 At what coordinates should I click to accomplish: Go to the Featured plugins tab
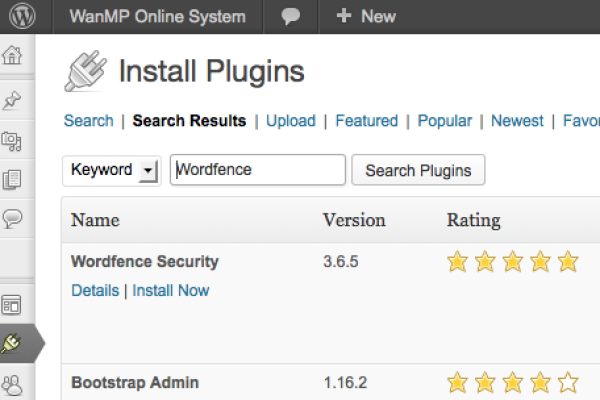click(366, 121)
